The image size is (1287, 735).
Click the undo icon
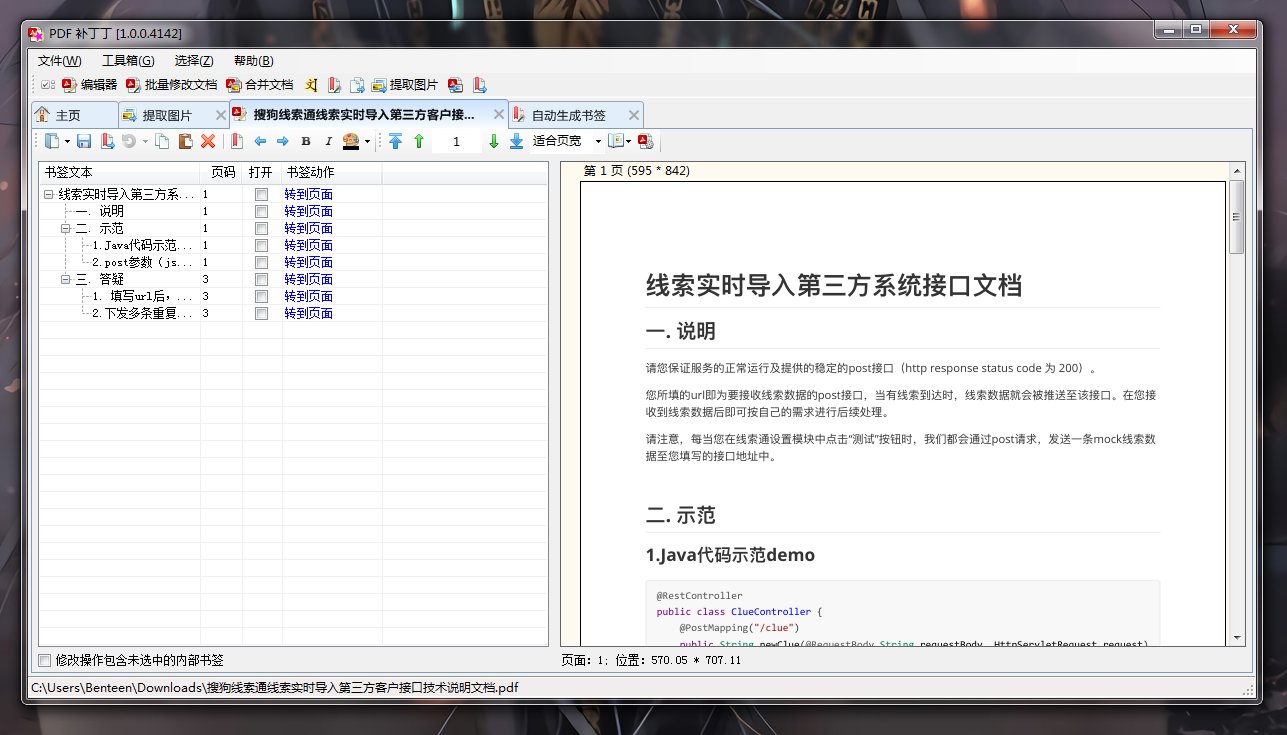(129, 142)
